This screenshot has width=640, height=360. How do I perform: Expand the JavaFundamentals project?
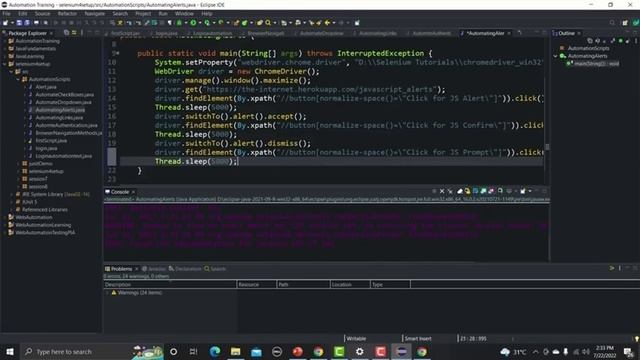tap(4, 49)
